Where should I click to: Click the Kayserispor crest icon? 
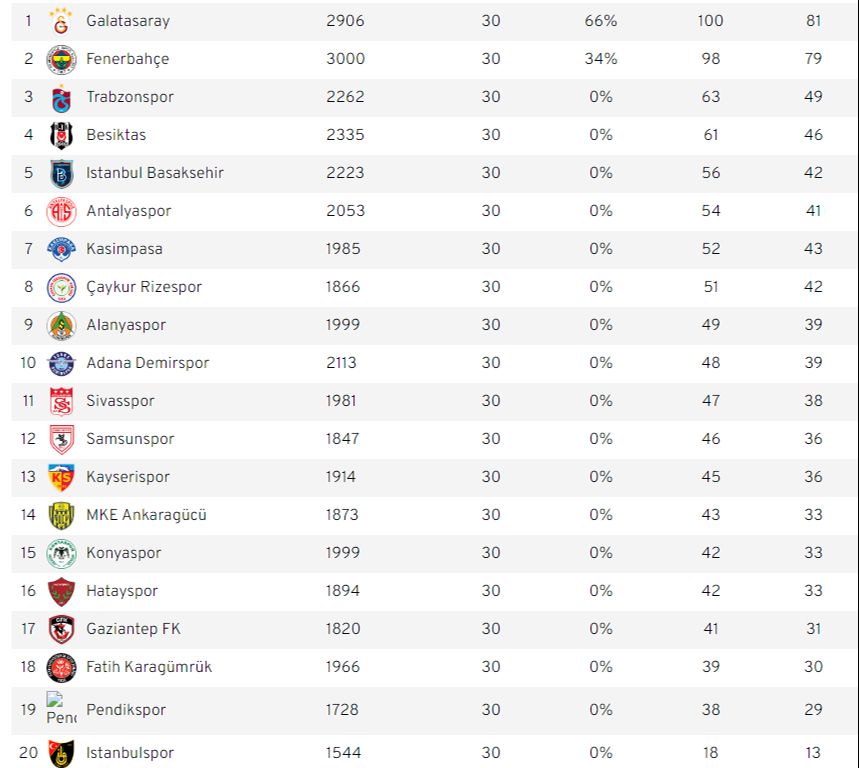coord(61,477)
